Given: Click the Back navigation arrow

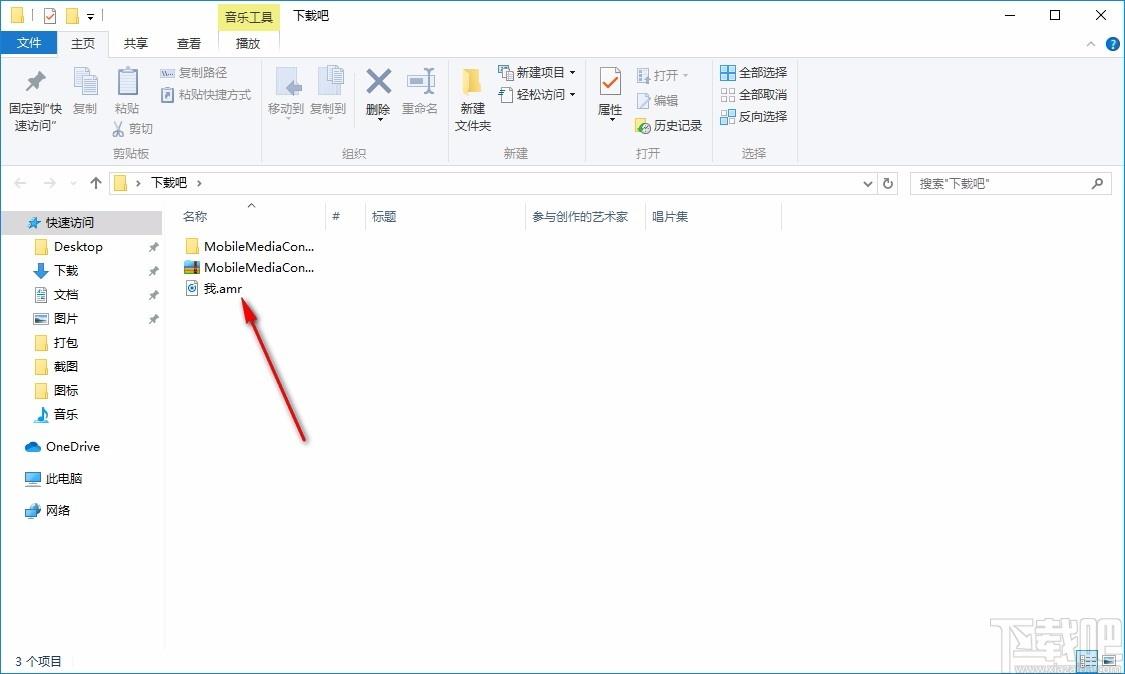Looking at the screenshot, I should pyautogui.click(x=20, y=183).
